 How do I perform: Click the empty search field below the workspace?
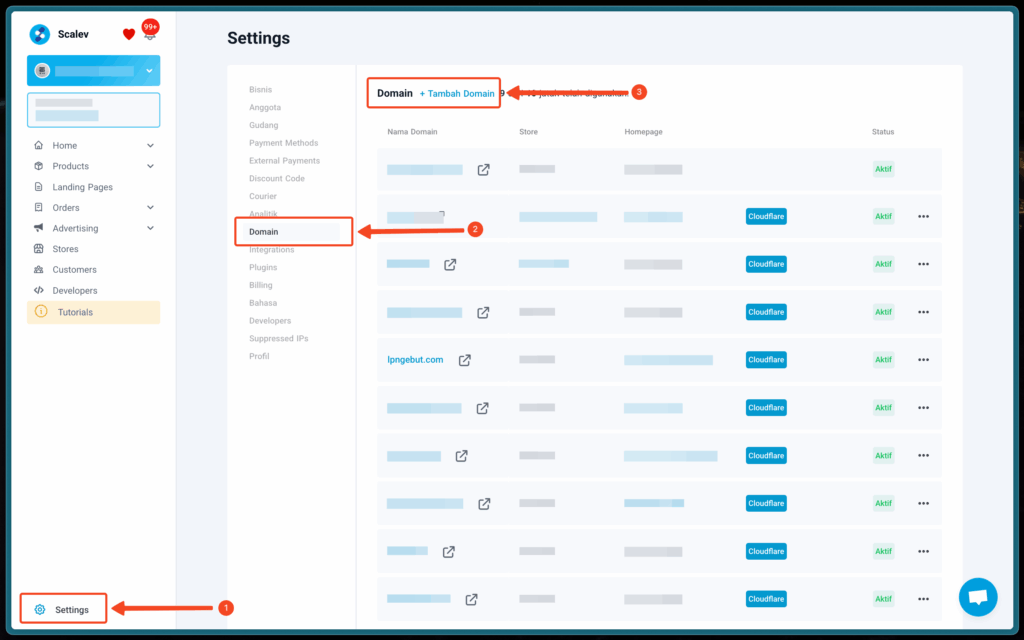[x=93, y=110]
